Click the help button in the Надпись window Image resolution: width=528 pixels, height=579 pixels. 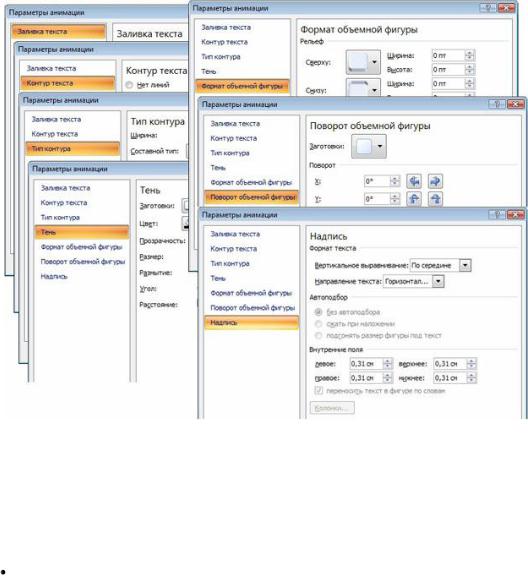[497, 215]
